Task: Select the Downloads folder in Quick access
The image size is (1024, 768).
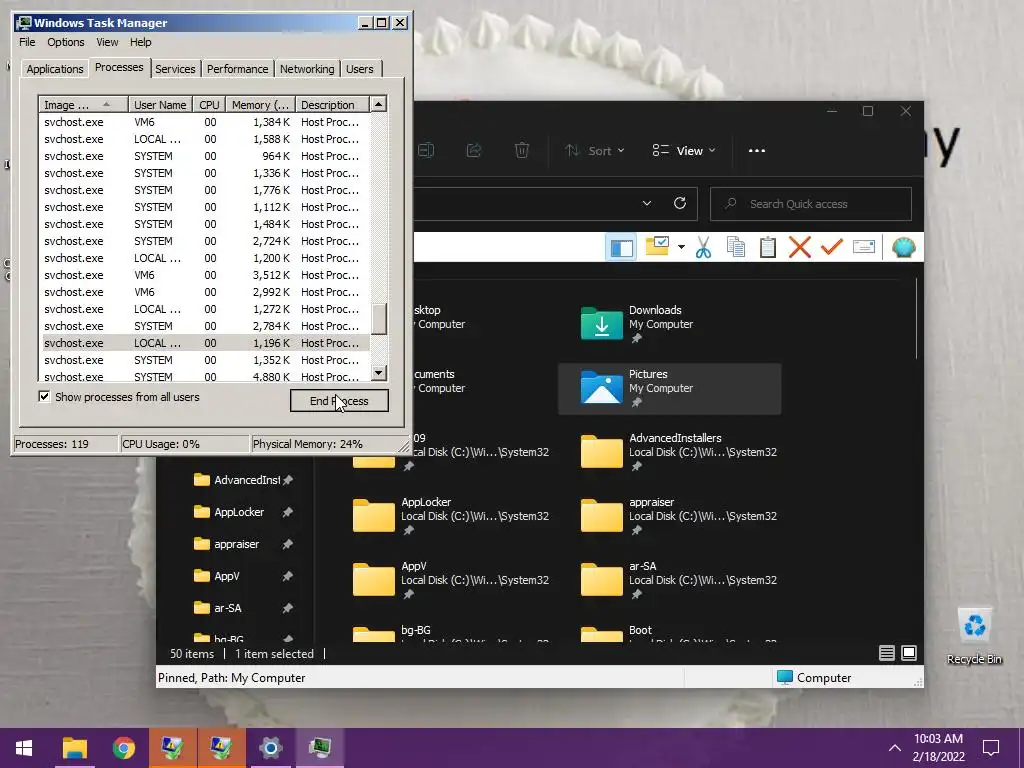Action: click(669, 323)
